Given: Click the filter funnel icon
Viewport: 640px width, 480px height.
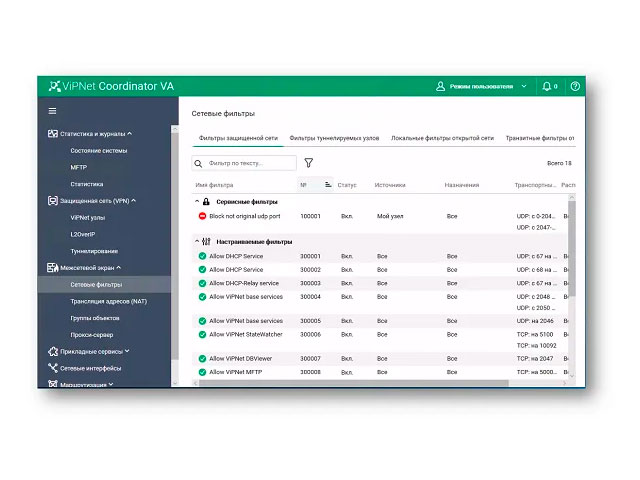Looking at the screenshot, I should (x=309, y=162).
